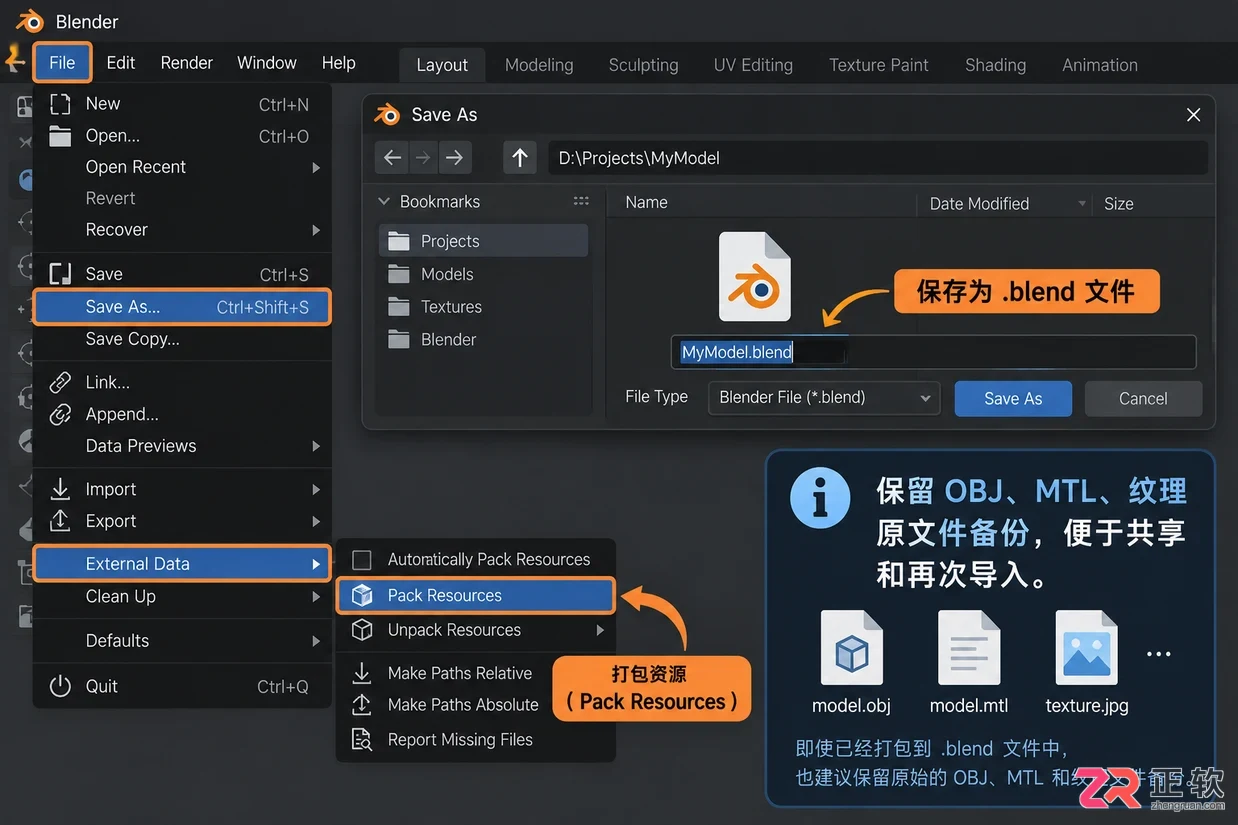
Task: Expand the Import submenu arrow
Action: pyautogui.click(x=316, y=490)
